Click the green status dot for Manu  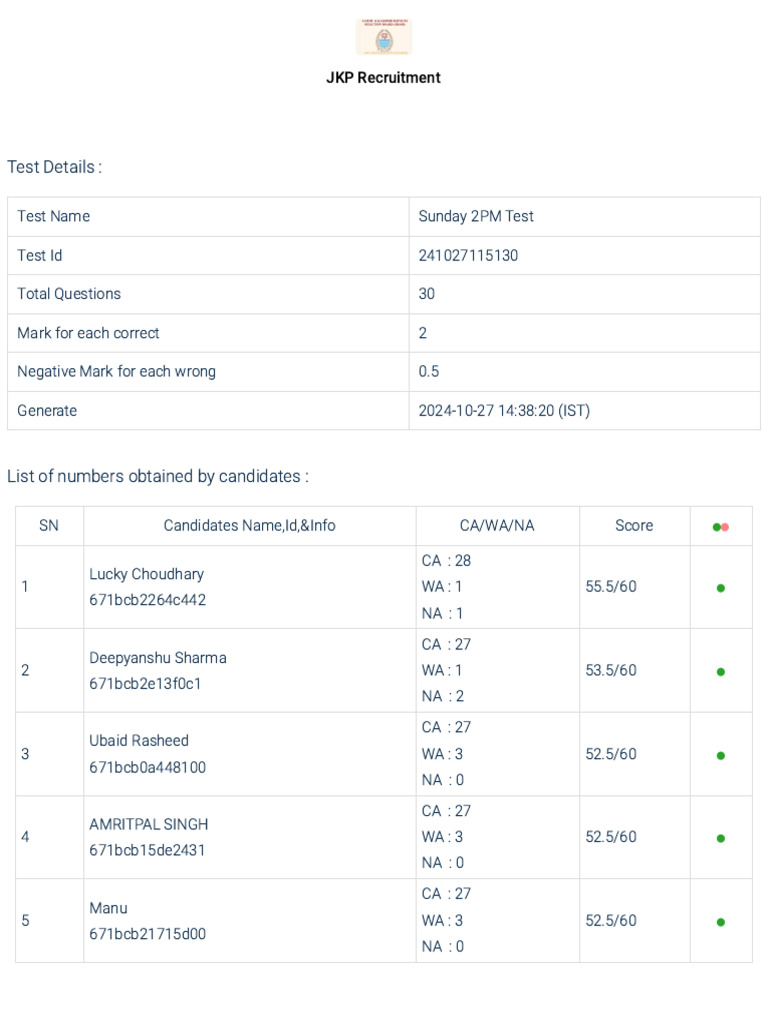coord(721,922)
